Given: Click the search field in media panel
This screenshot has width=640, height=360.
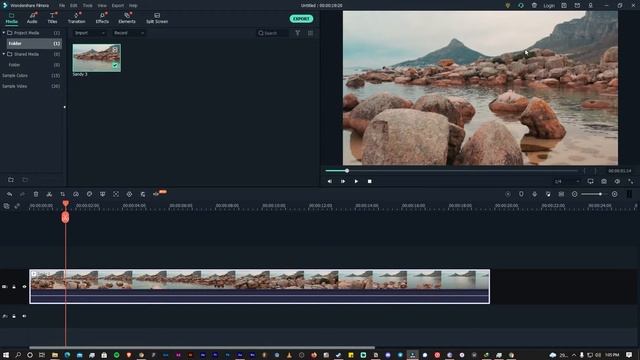Looking at the screenshot, I should [273, 33].
